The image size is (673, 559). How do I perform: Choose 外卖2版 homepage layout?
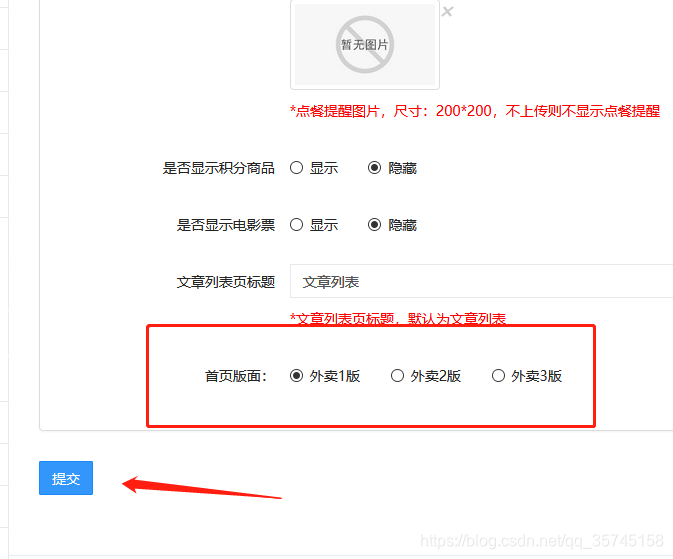(397, 376)
